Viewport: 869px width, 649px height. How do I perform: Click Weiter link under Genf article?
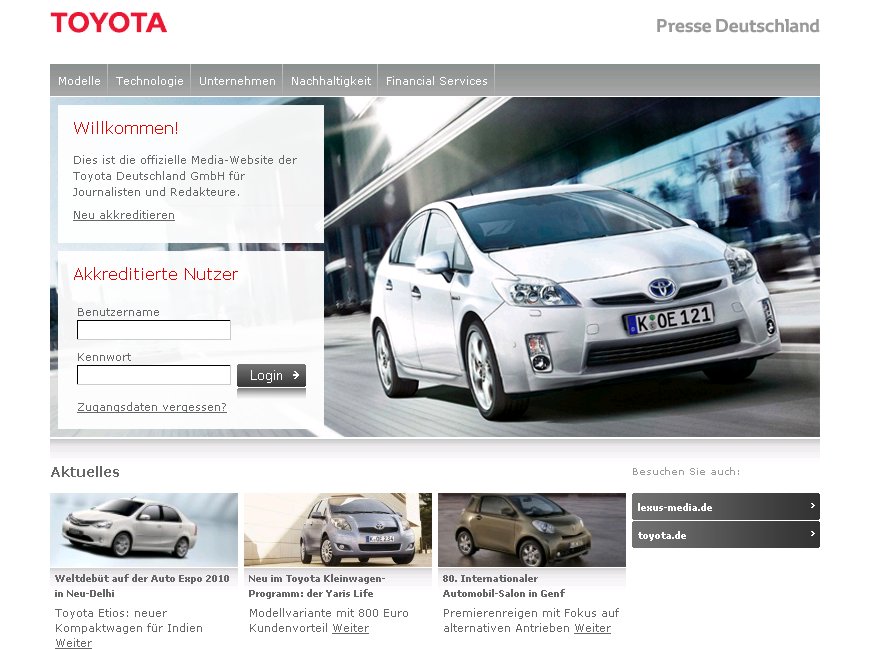point(592,628)
